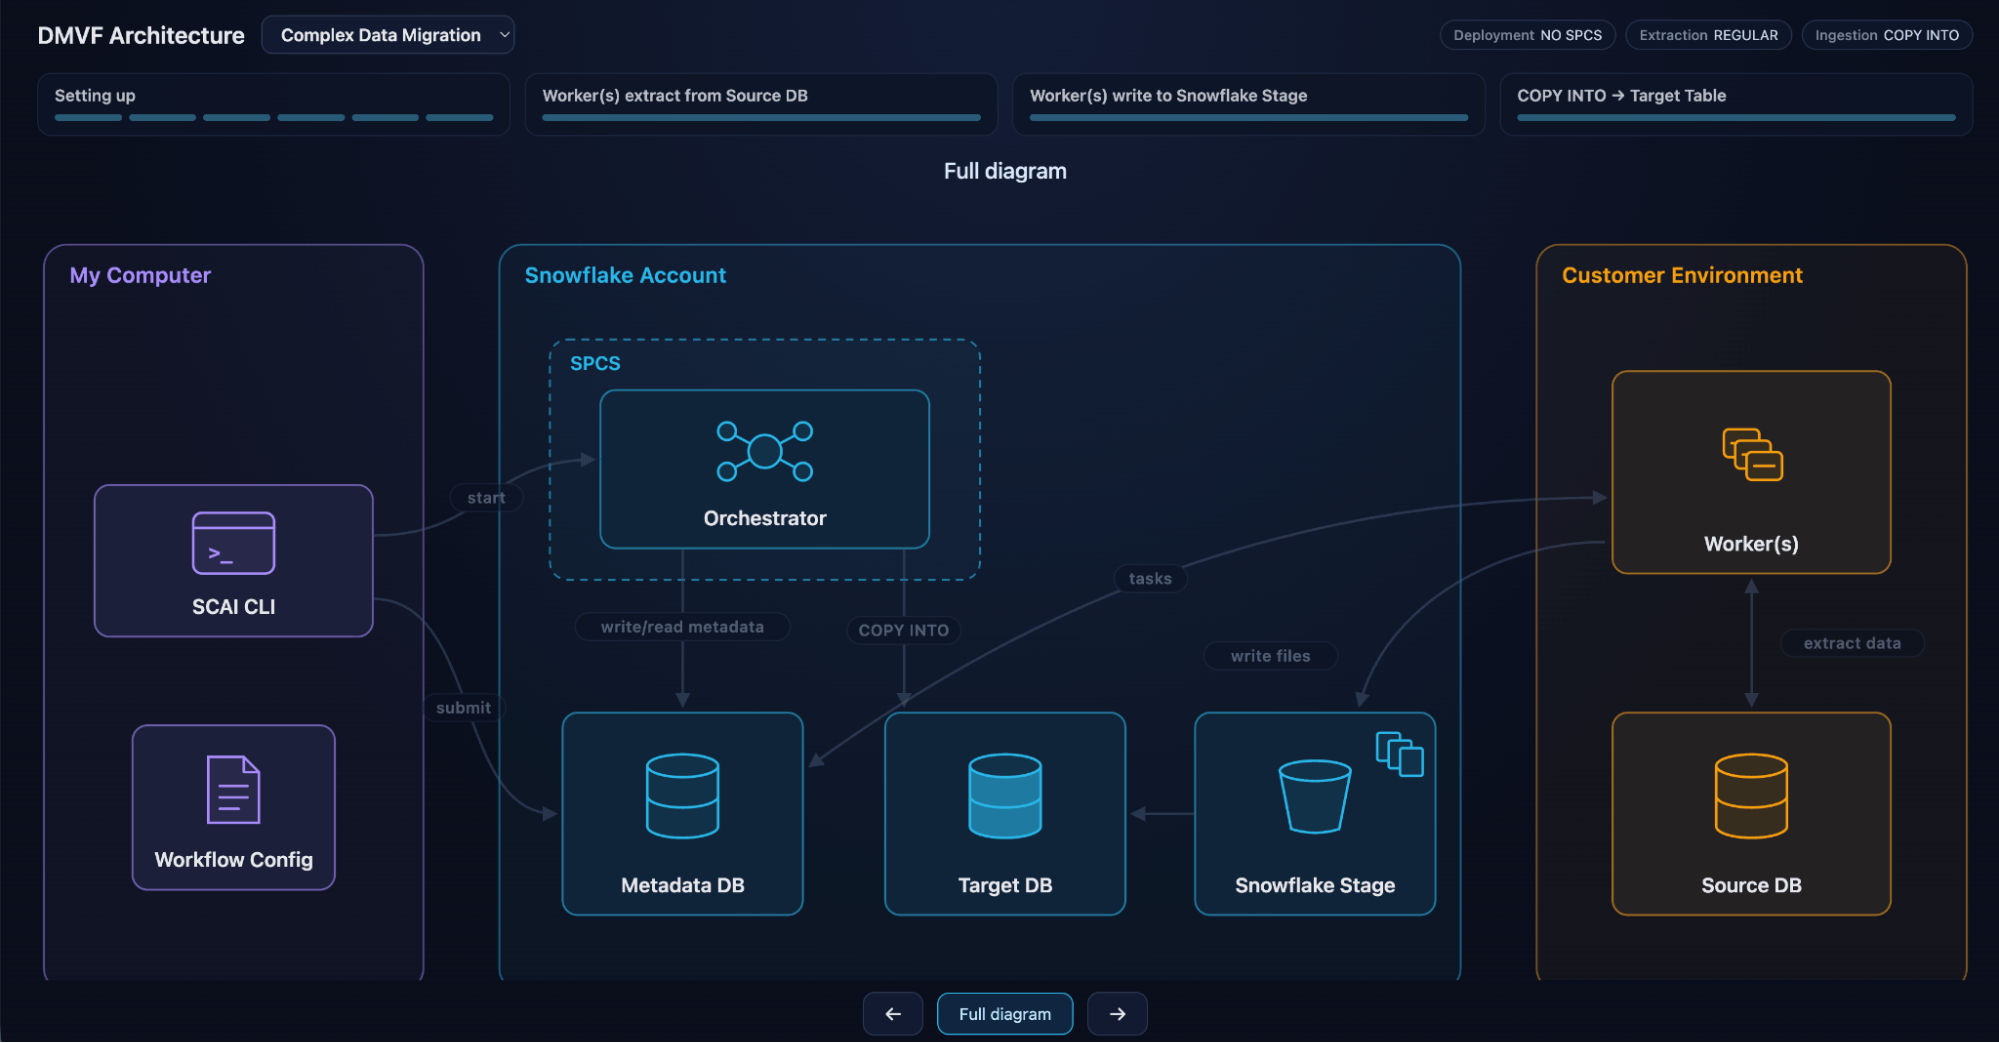The image size is (1999, 1043).
Task: Click the Full diagram button
Action: click(x=1005, y=1014)
